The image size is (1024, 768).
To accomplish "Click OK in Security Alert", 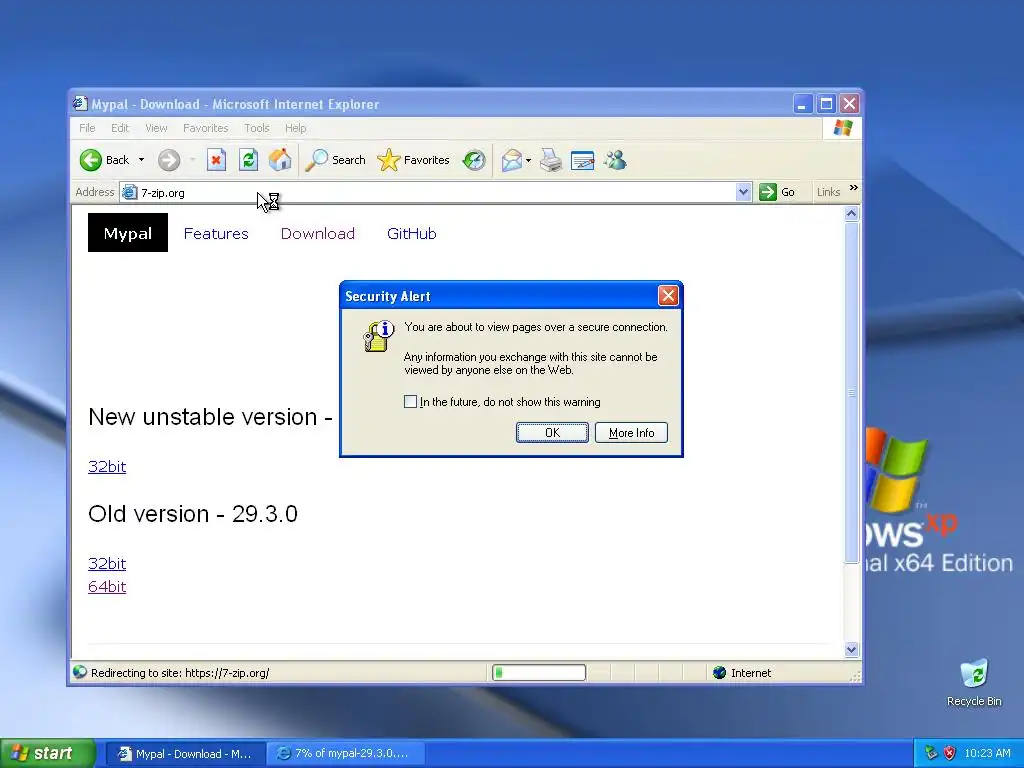I will tap(552, 432).
